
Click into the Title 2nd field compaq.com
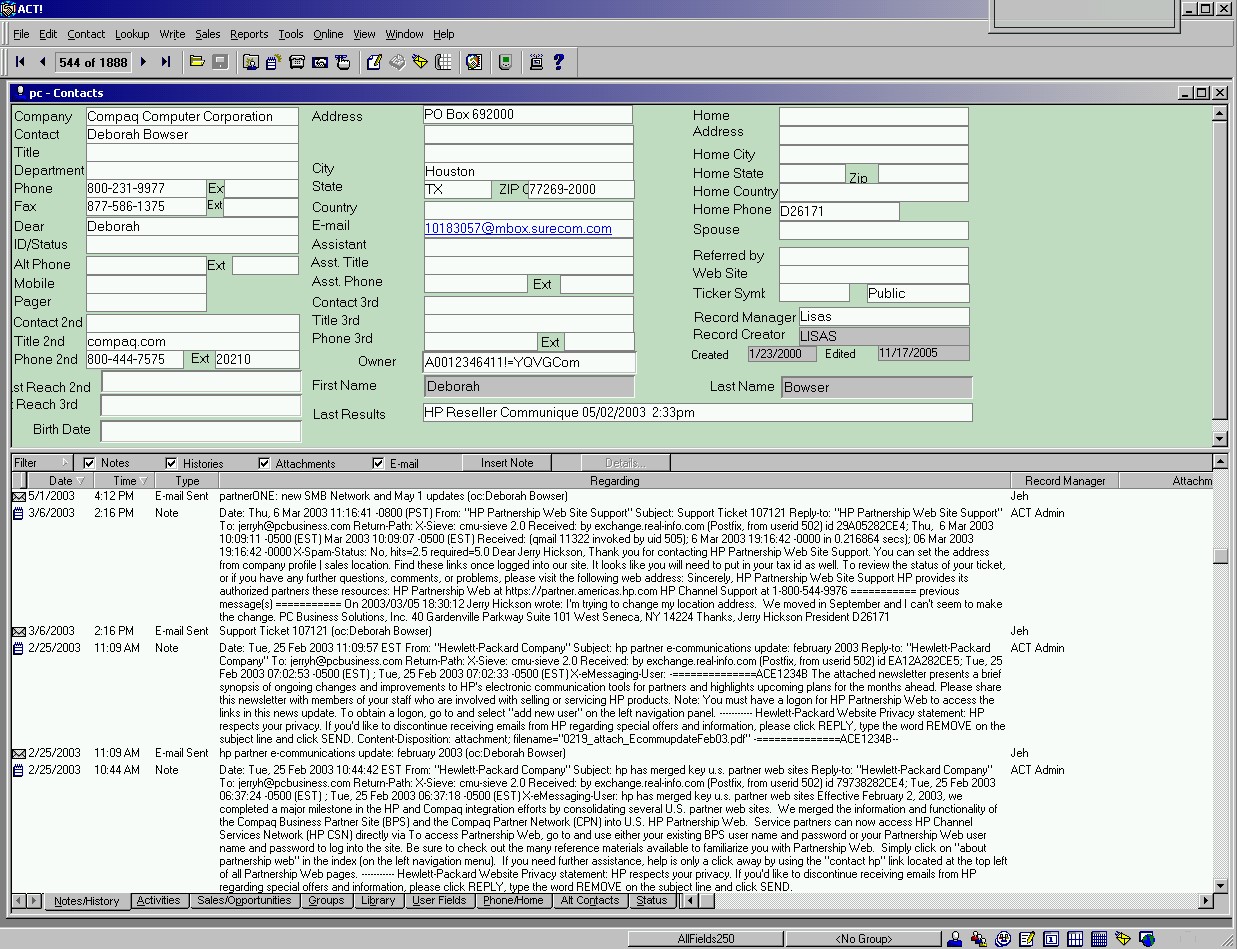(x=192, y=341)
